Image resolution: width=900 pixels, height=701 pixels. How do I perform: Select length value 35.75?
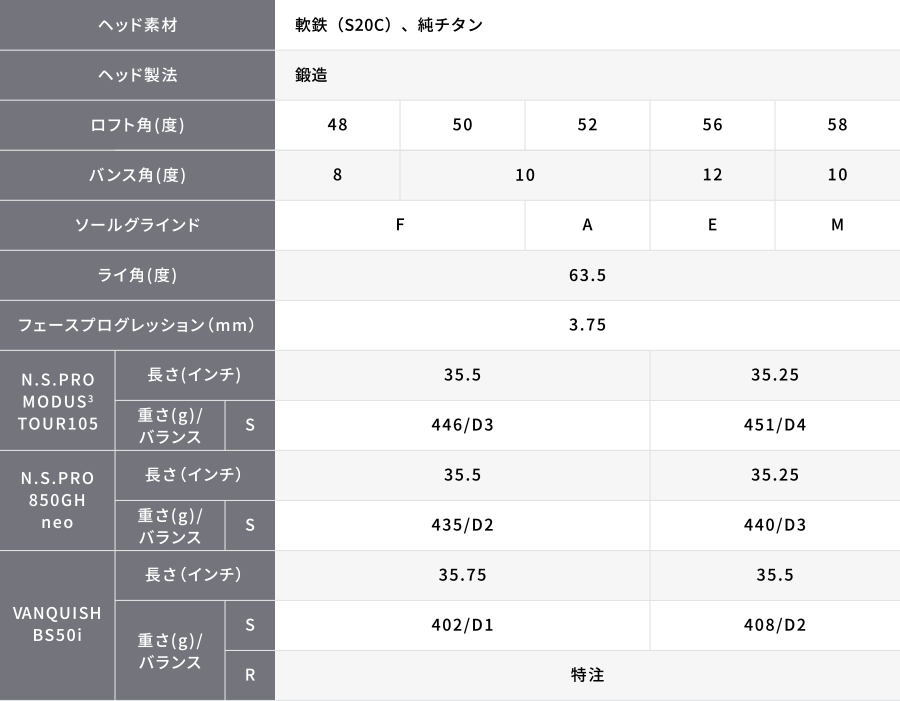463,575
